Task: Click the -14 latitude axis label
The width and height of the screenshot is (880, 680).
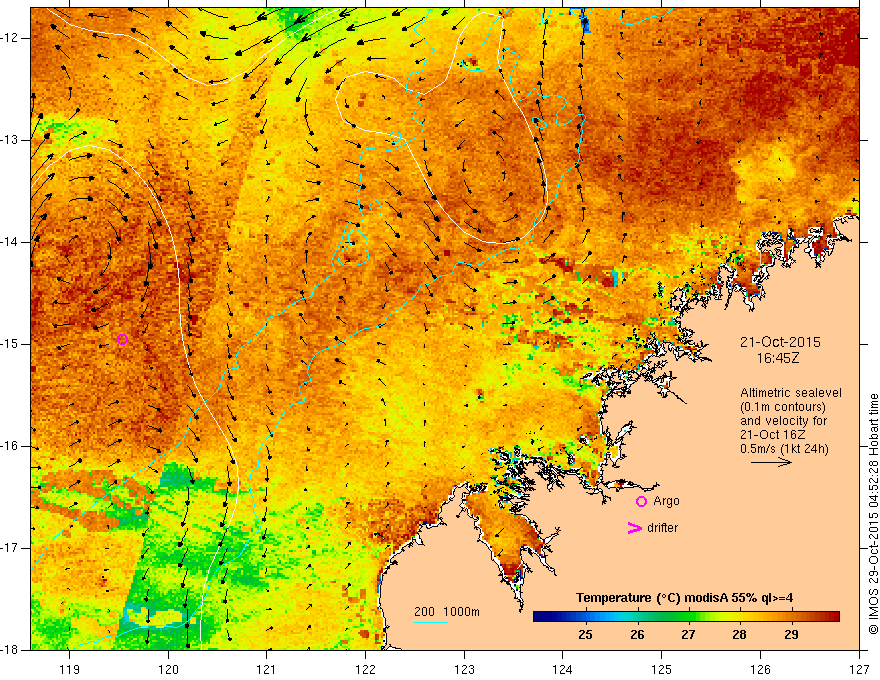Action: click(x=11, y=242)
